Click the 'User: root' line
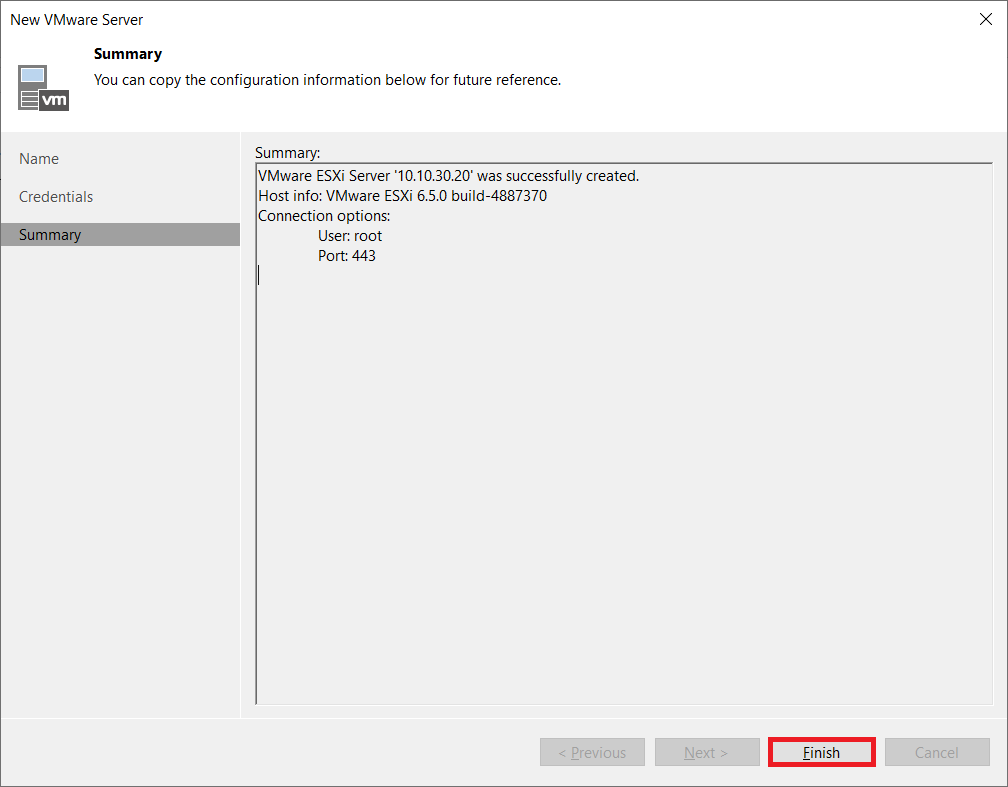The image size is (1008, 787). [x=350, y=236]
